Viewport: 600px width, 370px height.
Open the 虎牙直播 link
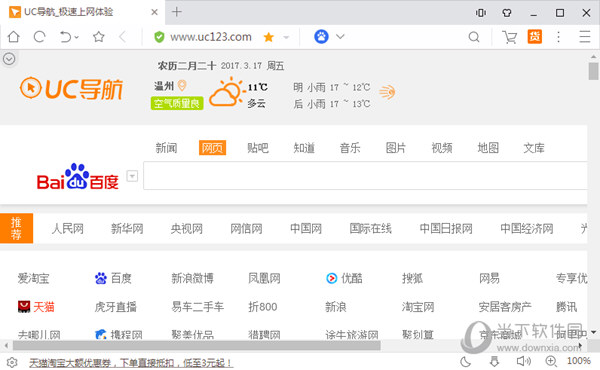[116, 306]
